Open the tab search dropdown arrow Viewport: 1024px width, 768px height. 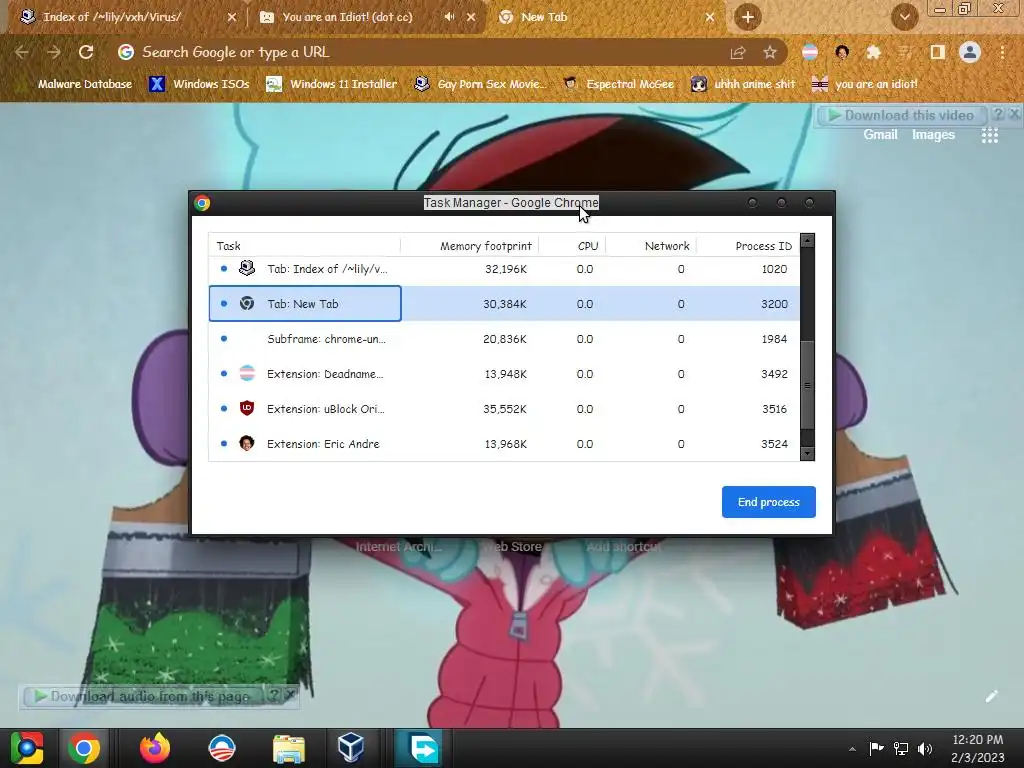tap(904, 17)
